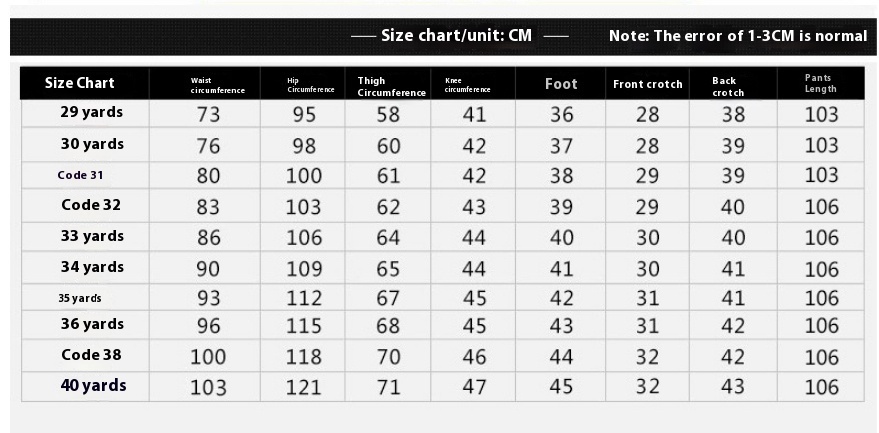Select the 40 yards row label

pyautogui.click(x=93, y=385)
